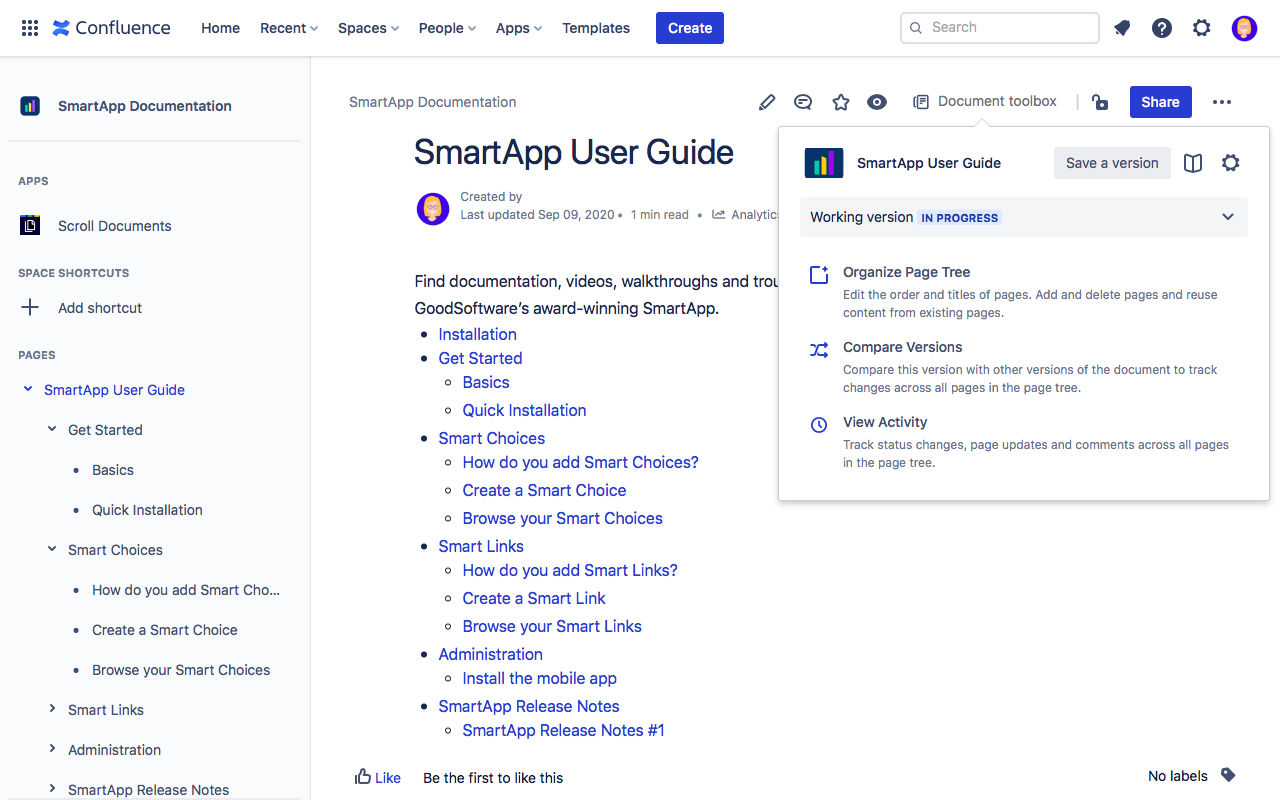Open inline comments via speech bubble icon
The height and width of the screenshot is (800, 1280).
click(803, 102)
